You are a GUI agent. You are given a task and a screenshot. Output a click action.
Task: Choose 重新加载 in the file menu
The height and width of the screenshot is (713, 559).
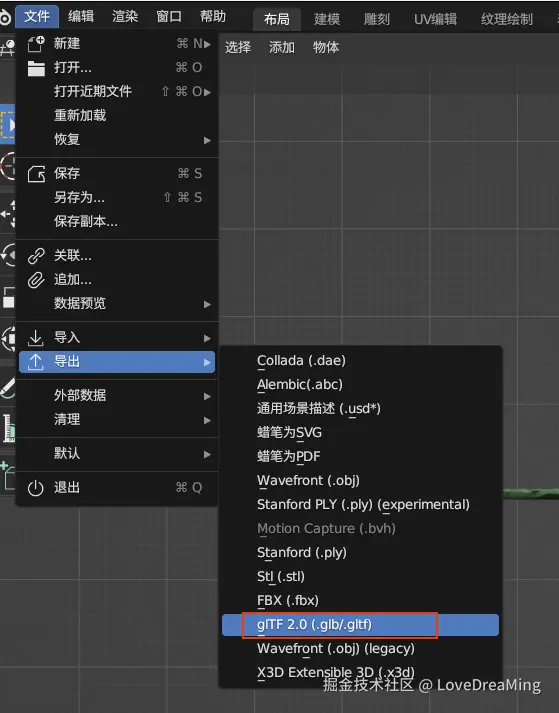(117, 115)
